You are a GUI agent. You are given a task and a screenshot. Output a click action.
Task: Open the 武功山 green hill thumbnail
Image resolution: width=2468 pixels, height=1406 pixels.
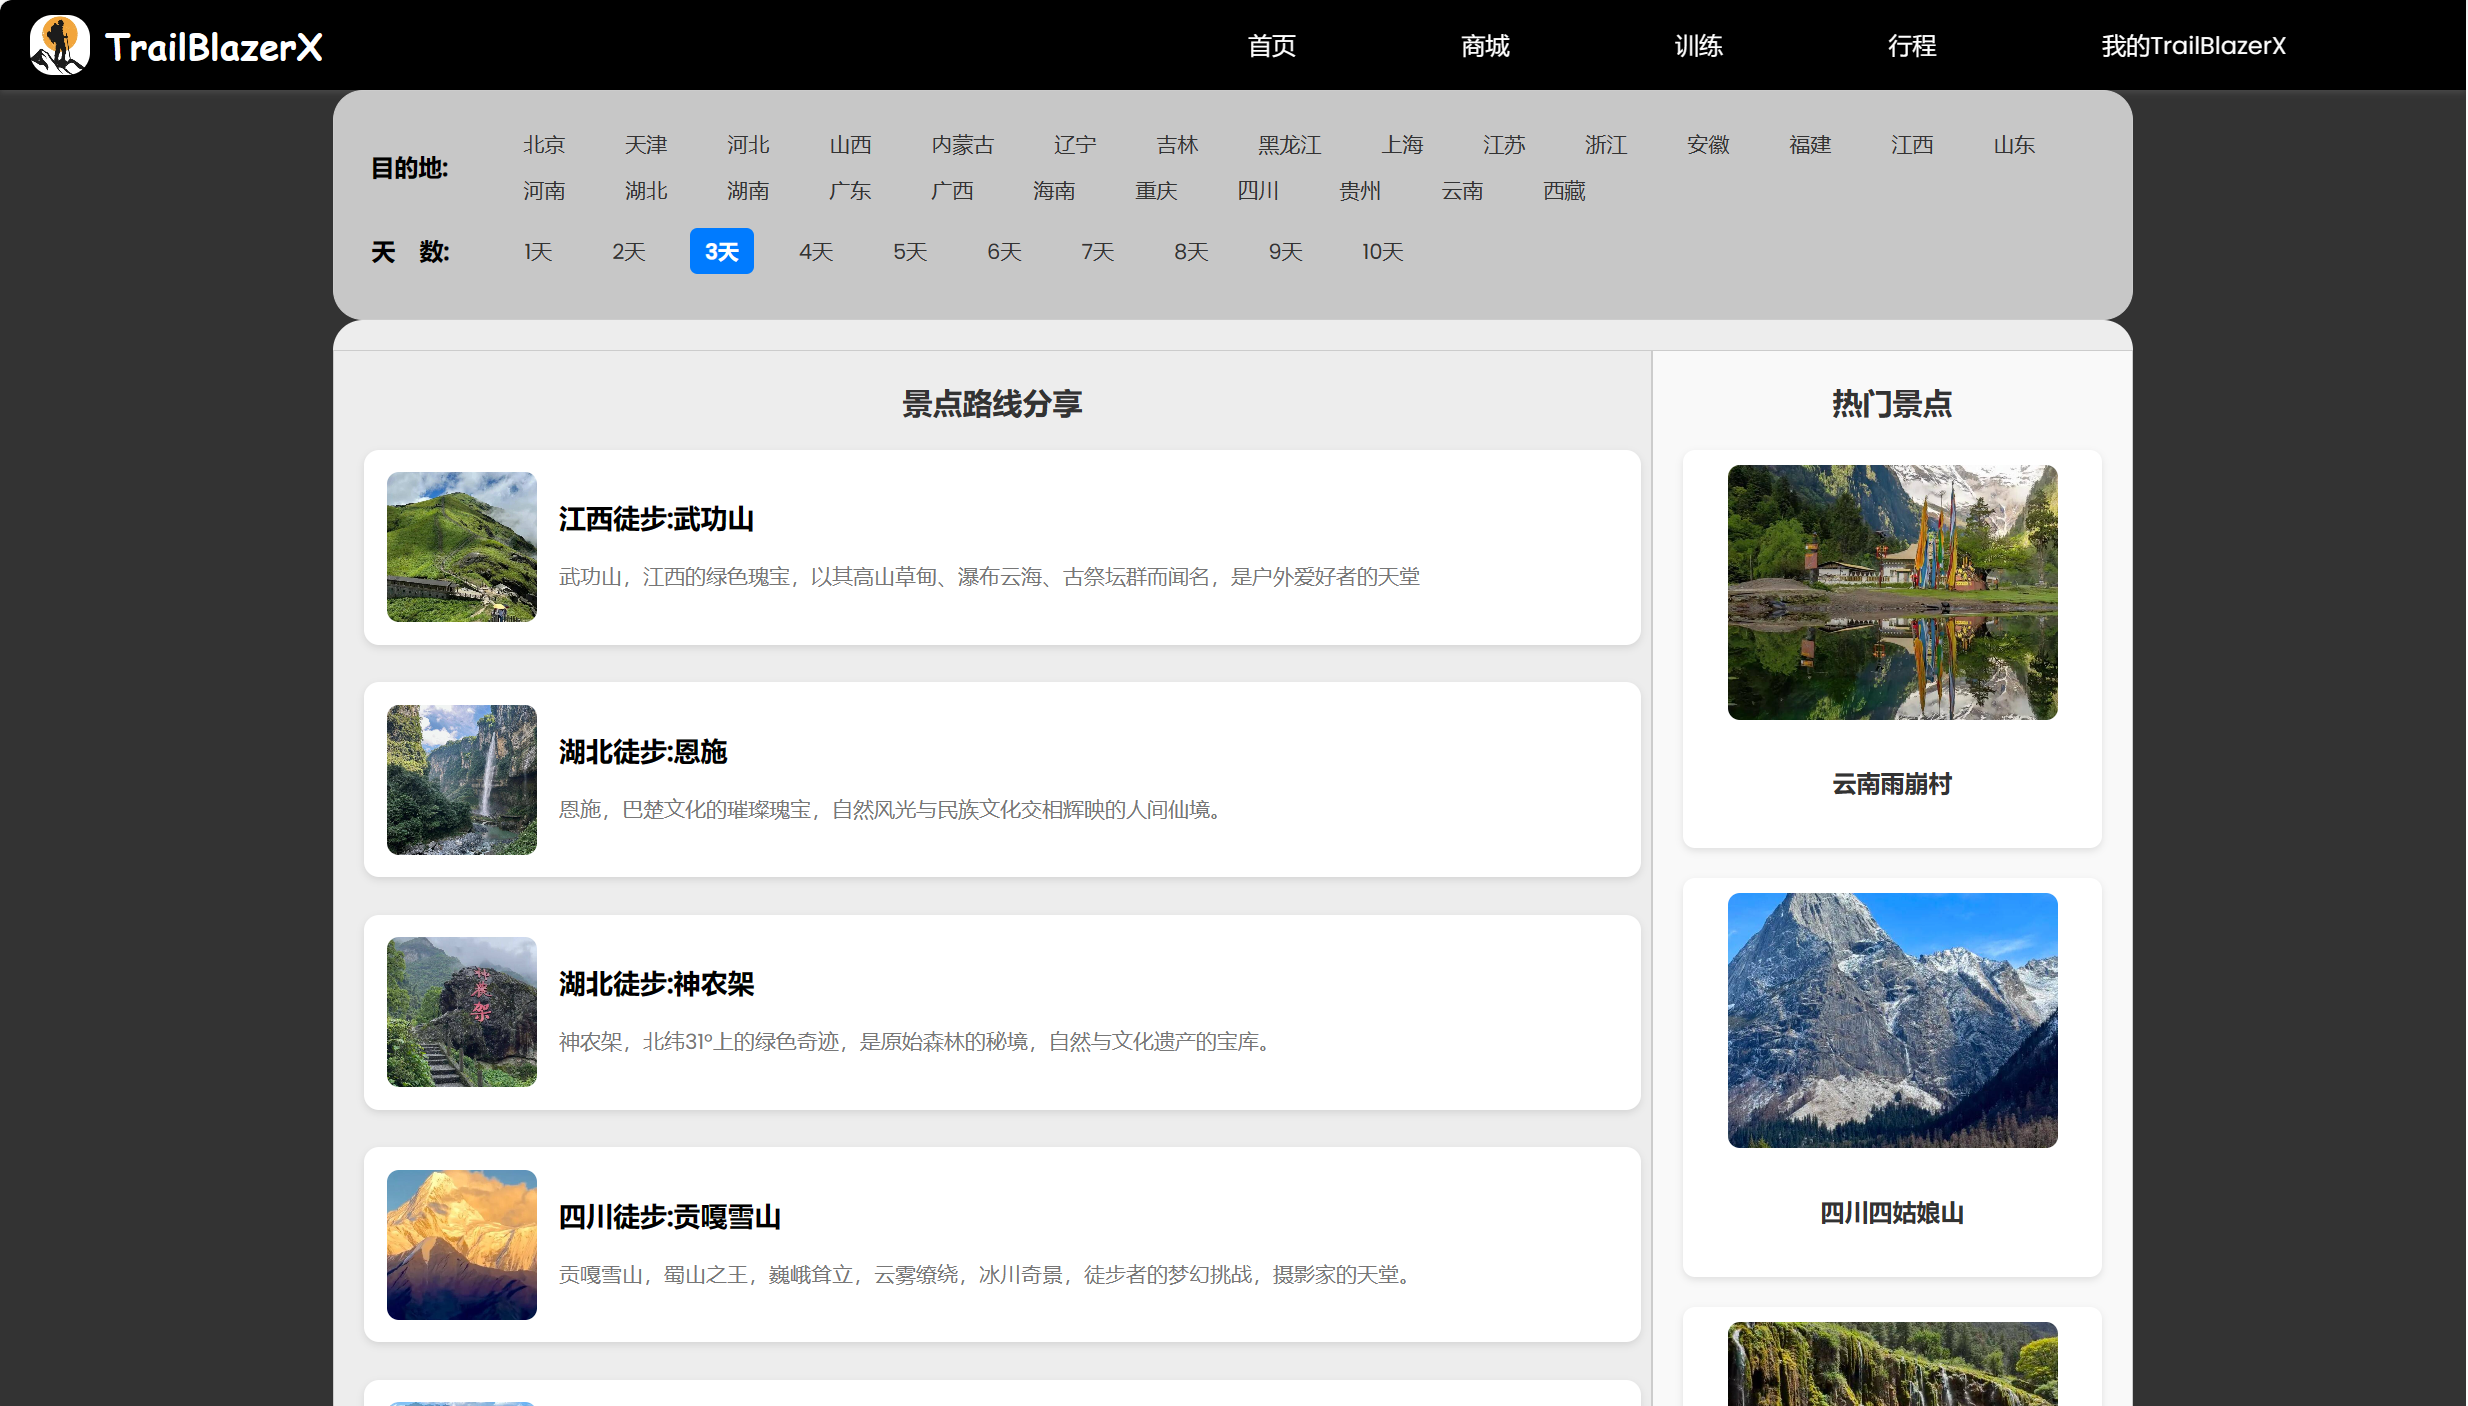(461, 547)
